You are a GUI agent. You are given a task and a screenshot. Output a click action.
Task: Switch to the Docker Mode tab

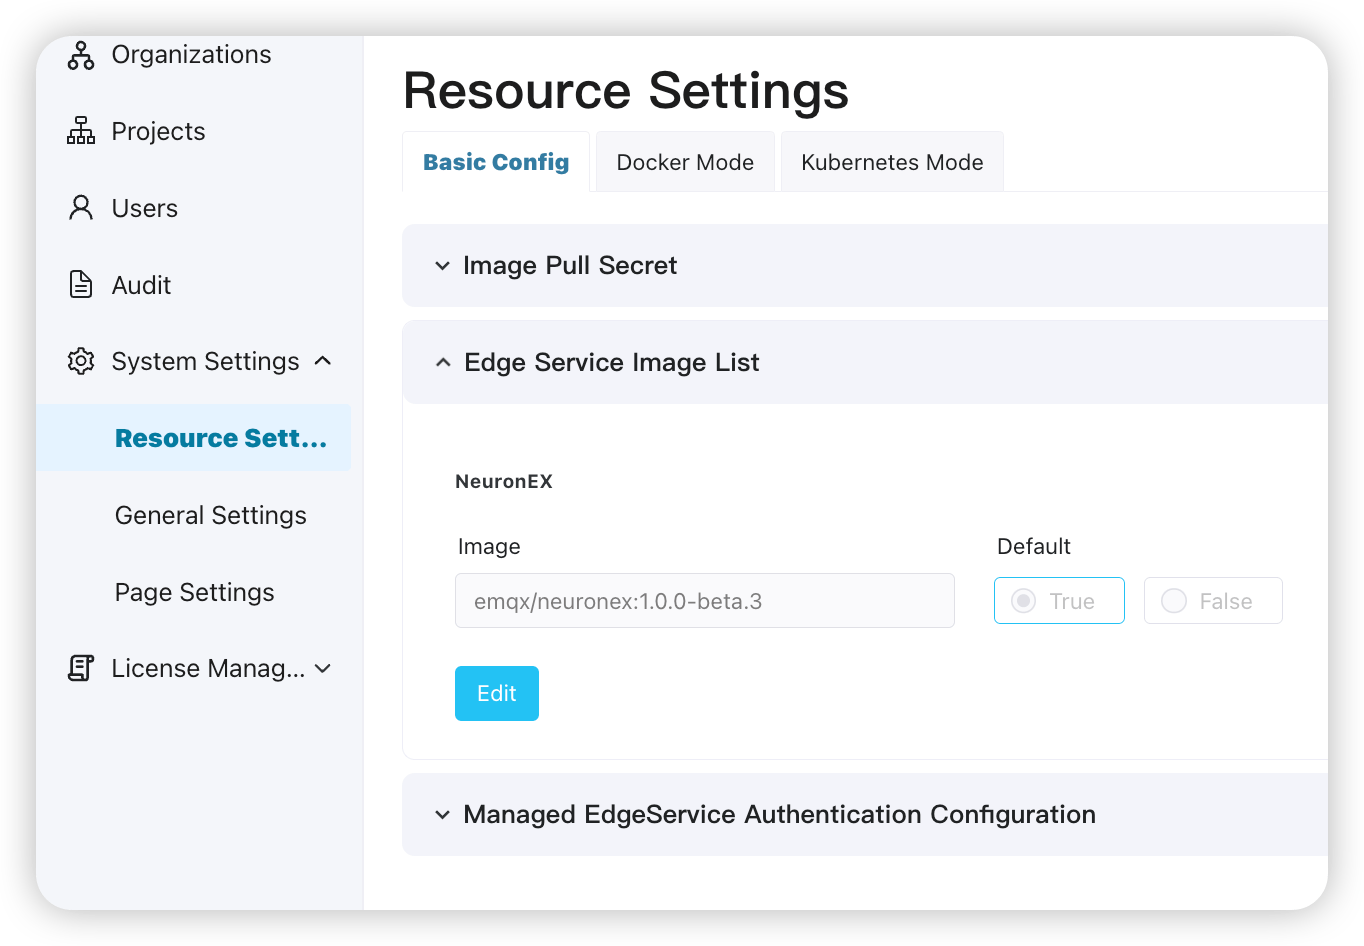coord(685,162)
